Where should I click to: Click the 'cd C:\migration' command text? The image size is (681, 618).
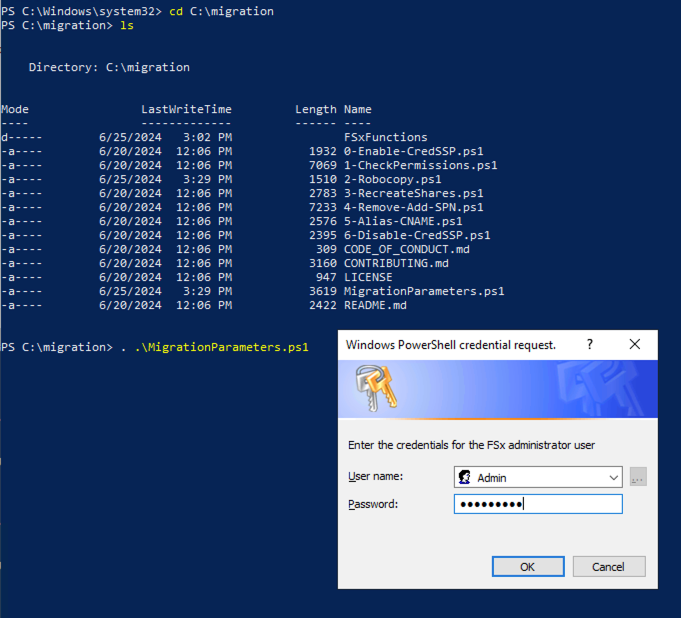pos(221,11)
